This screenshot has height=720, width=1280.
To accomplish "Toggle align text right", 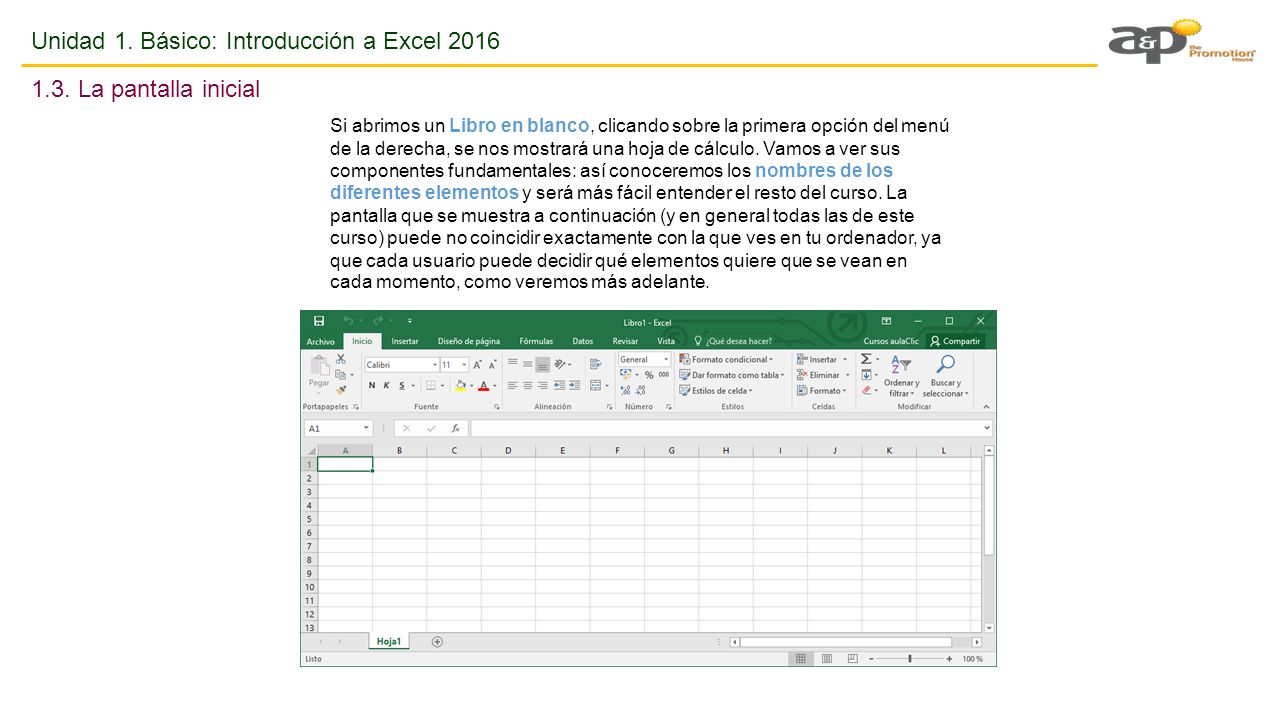I will pos(542,385).
